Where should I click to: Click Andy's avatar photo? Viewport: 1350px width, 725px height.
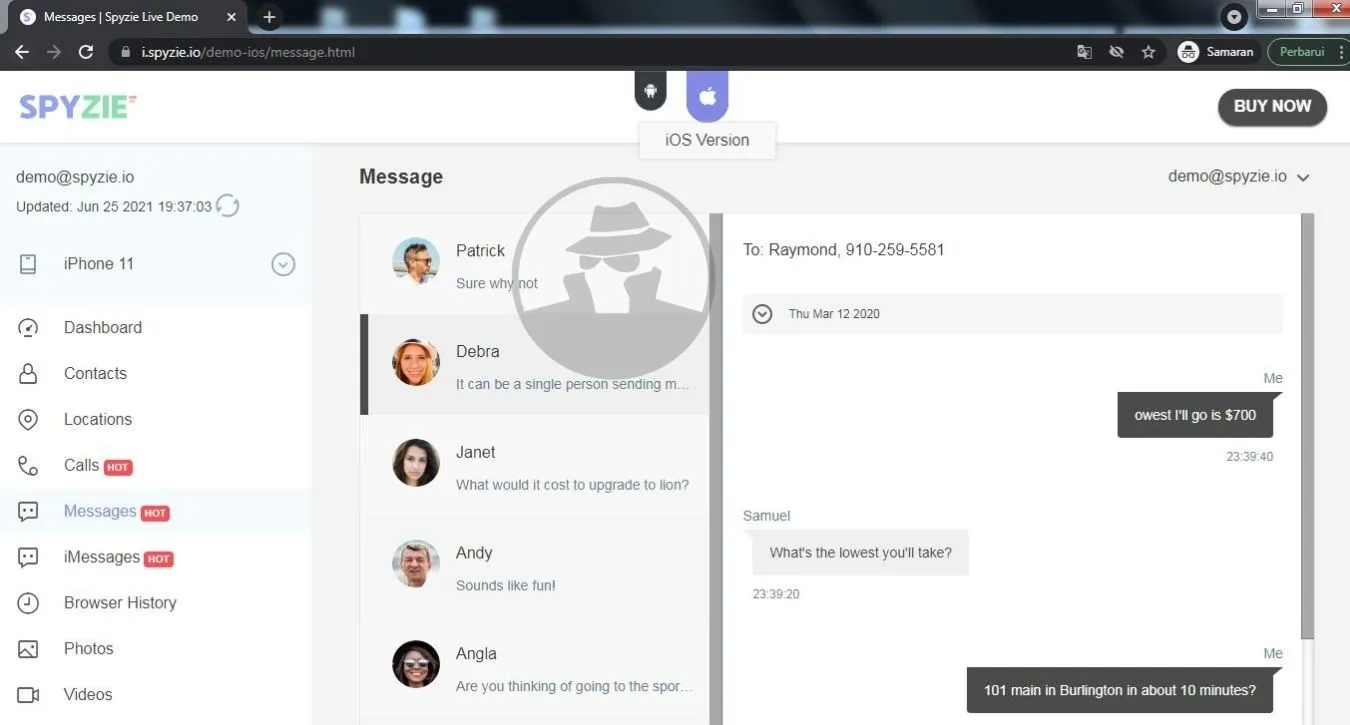(x=416, y=564)
